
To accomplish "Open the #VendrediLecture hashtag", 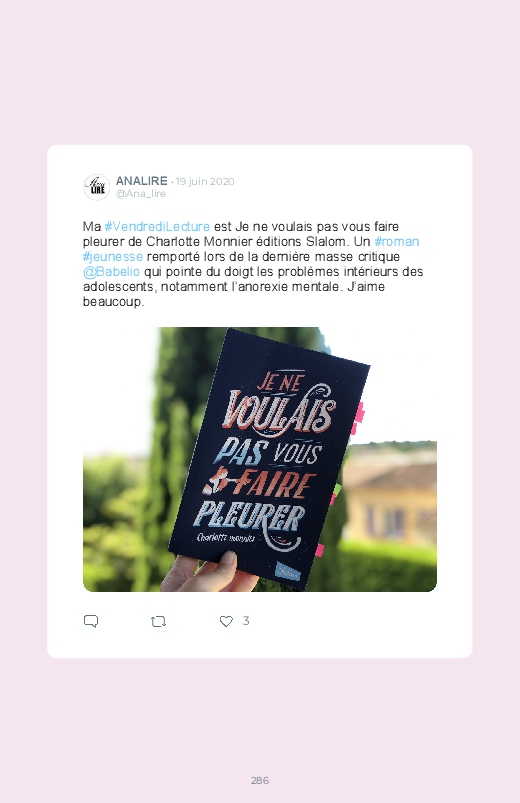I will pyautogui.click(x=157, y=226).
